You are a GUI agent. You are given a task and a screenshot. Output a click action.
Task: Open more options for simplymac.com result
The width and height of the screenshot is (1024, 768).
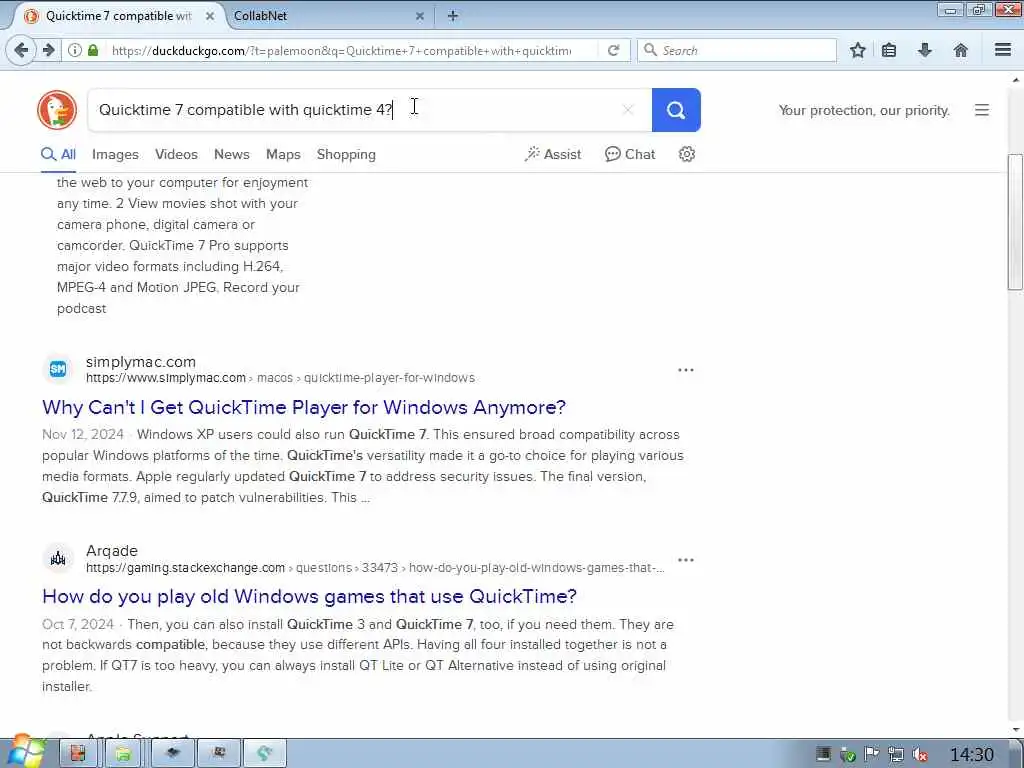click(x=686, y=370)
